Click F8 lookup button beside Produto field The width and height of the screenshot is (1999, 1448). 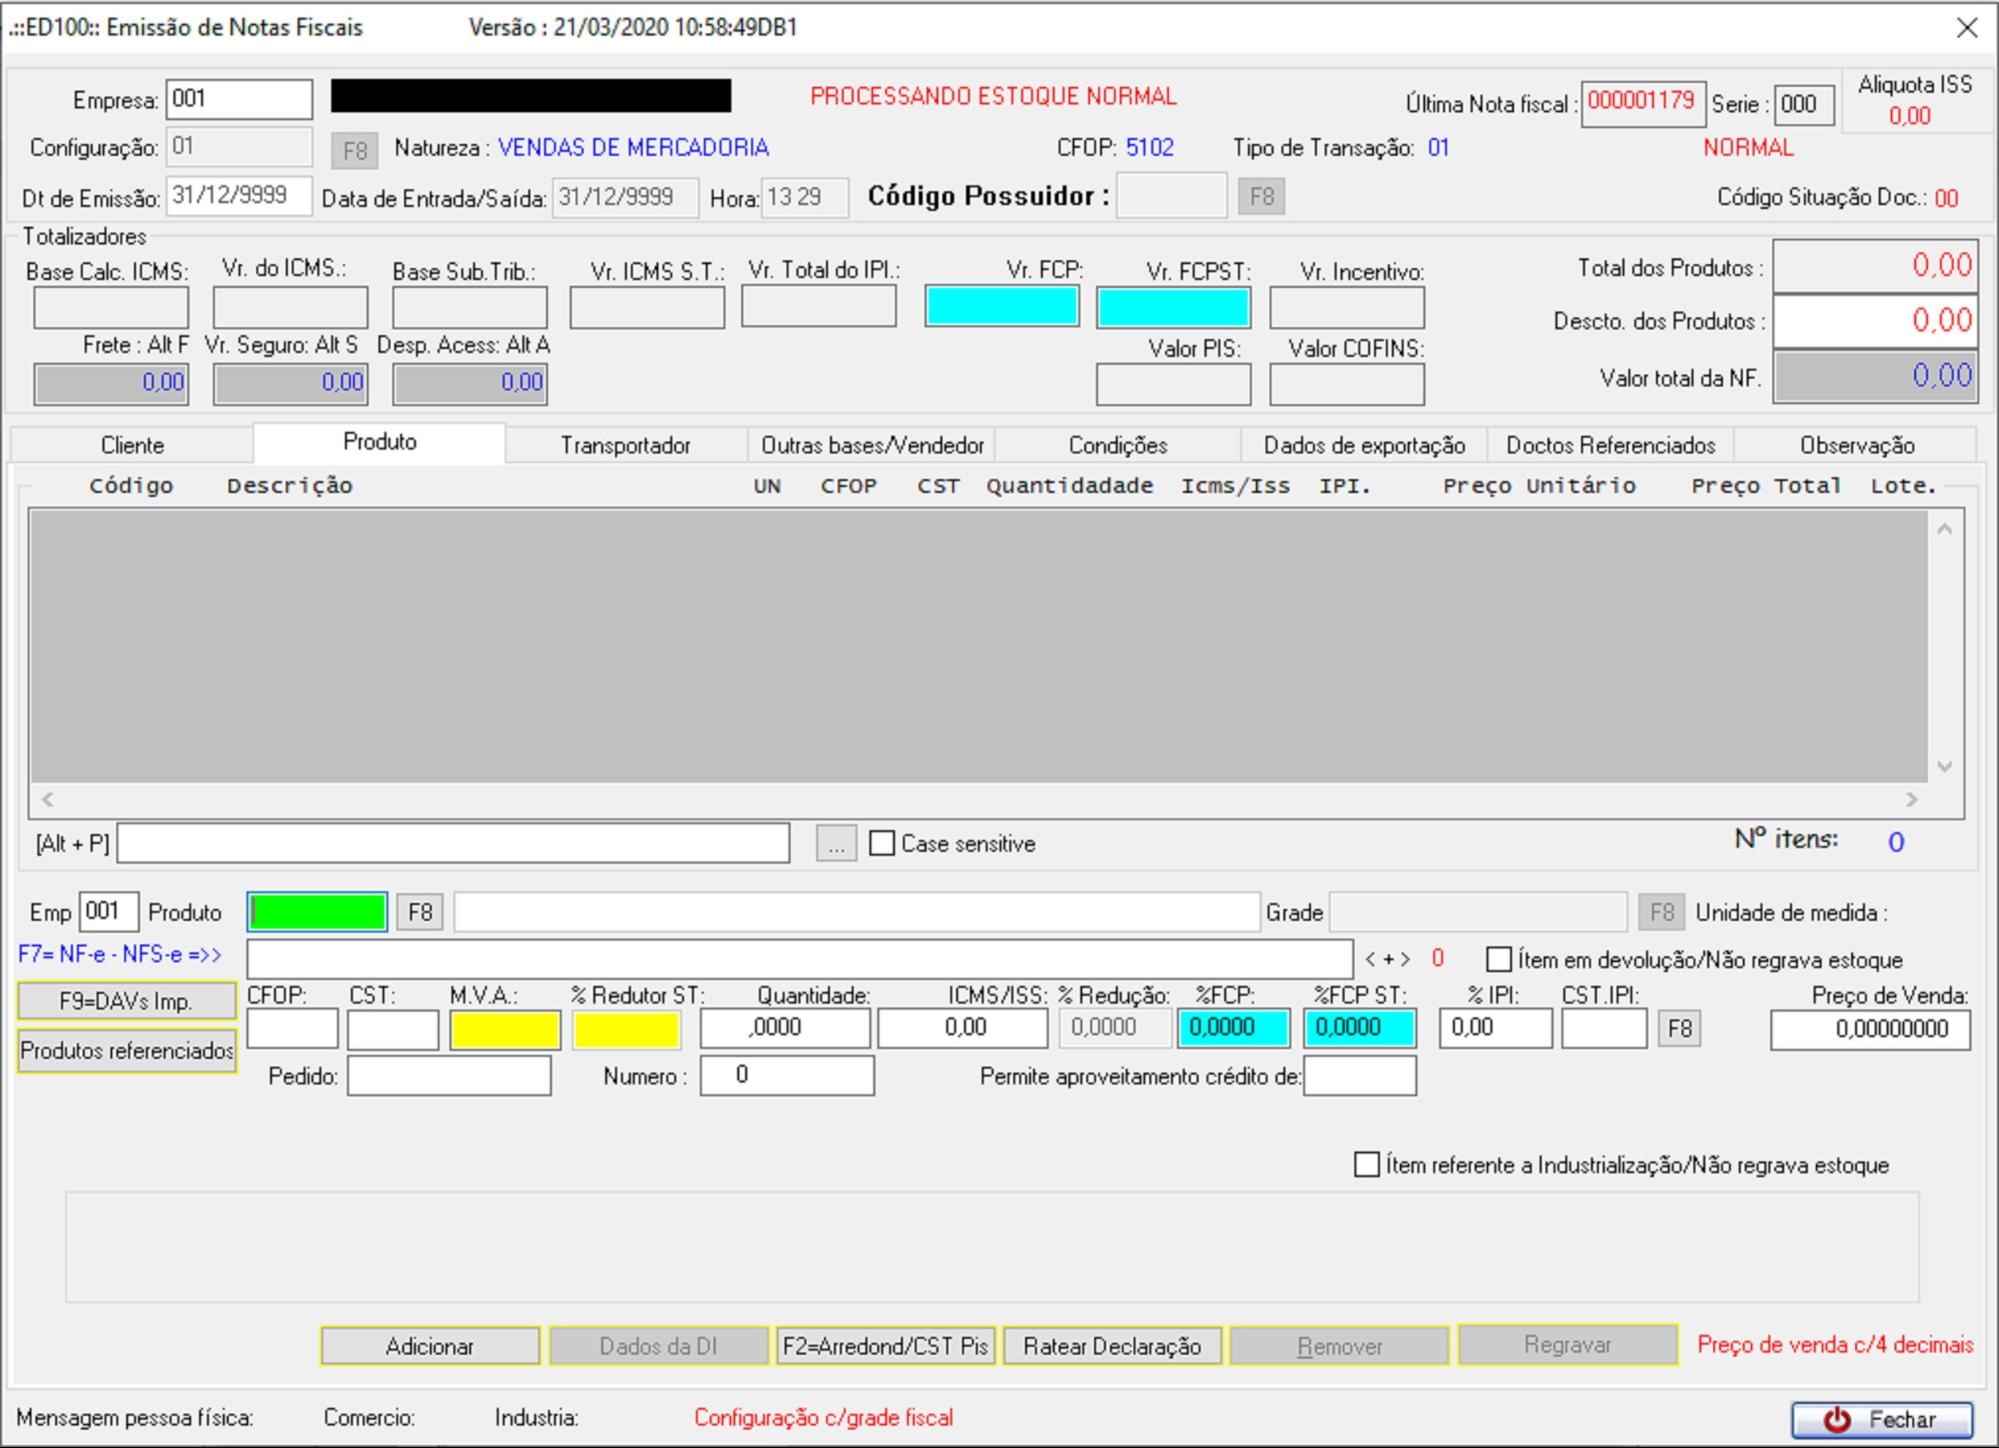(x=420, y=912)
